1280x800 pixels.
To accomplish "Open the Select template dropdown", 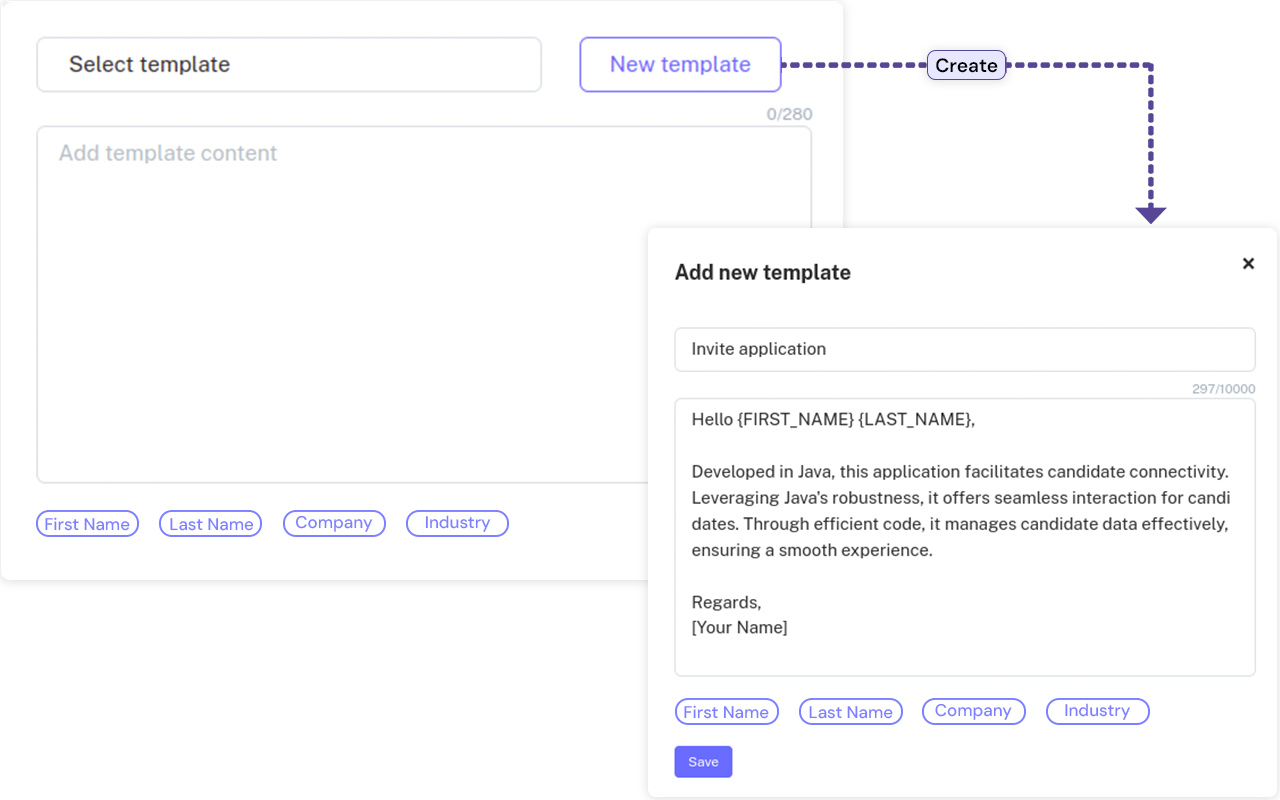I will 289,64.
